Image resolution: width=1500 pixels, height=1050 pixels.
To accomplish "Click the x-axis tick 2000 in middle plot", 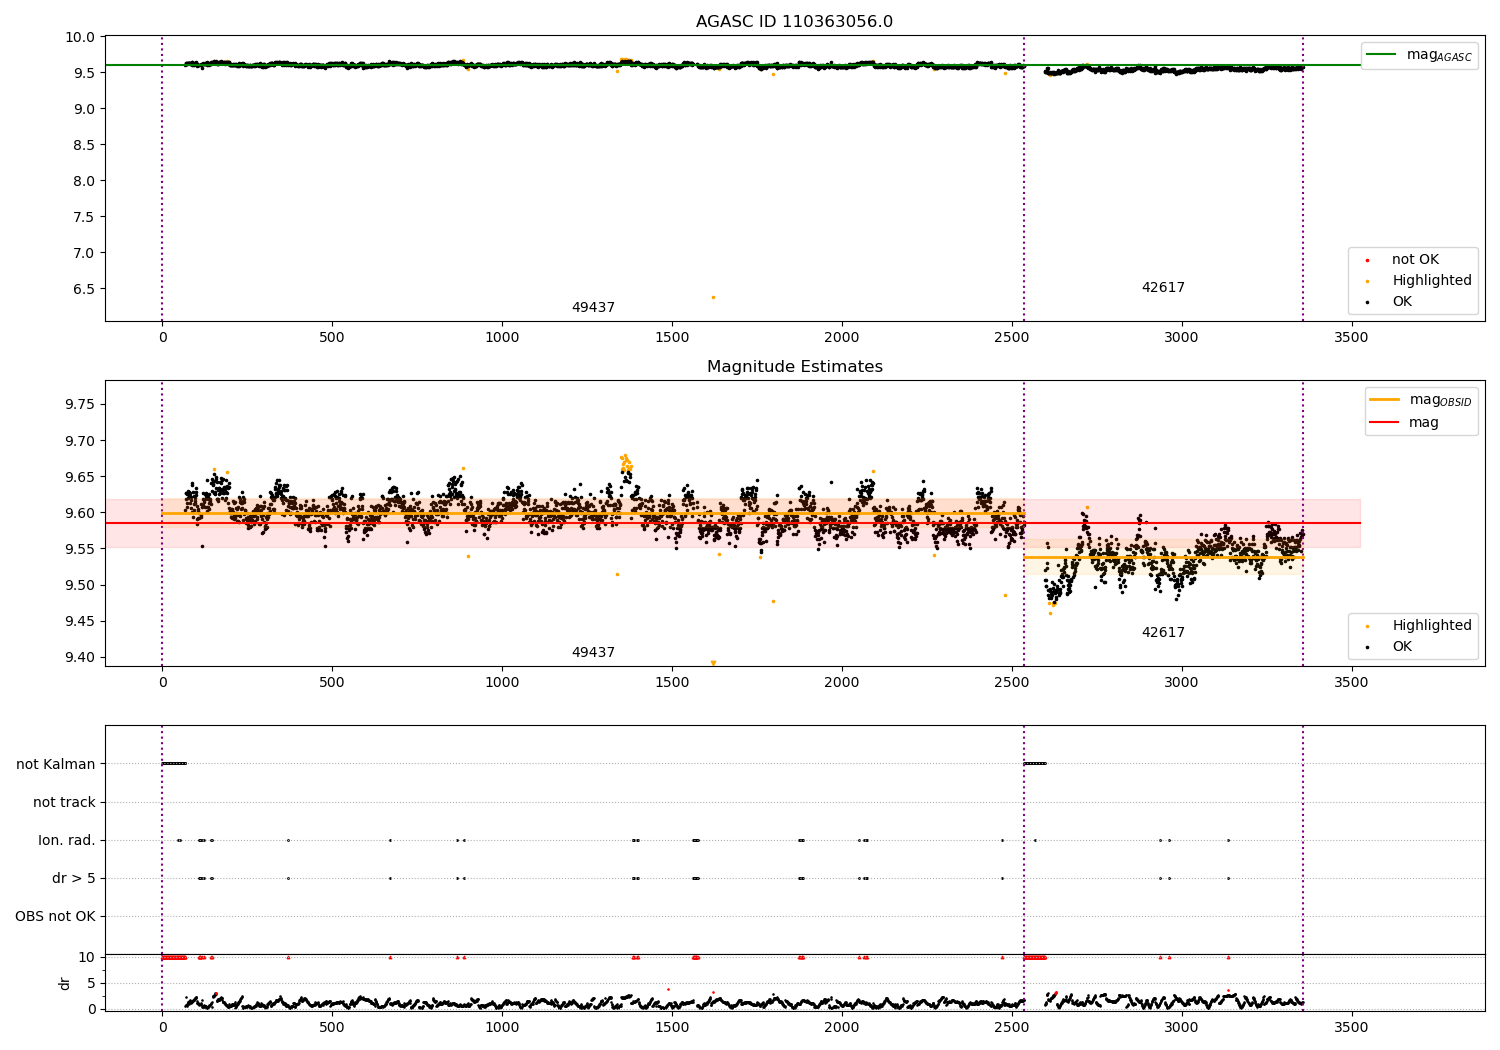I will 842,683.
